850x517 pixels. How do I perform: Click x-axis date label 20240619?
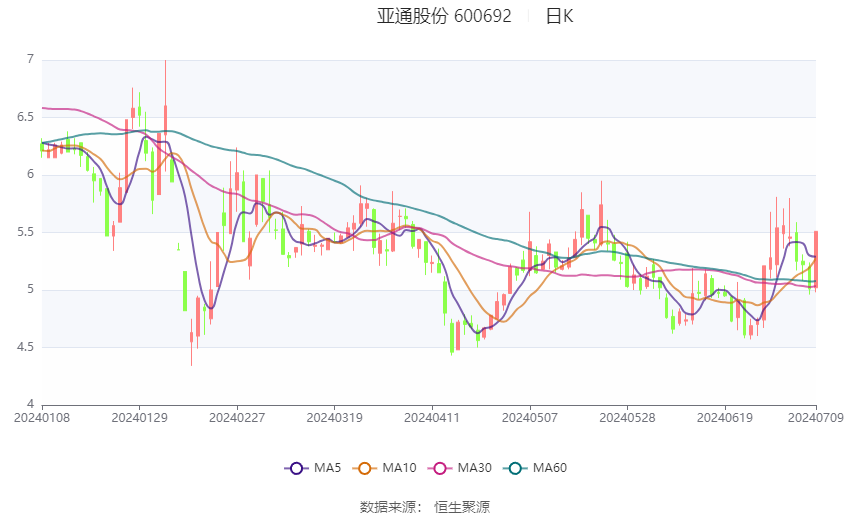(725, 418)
